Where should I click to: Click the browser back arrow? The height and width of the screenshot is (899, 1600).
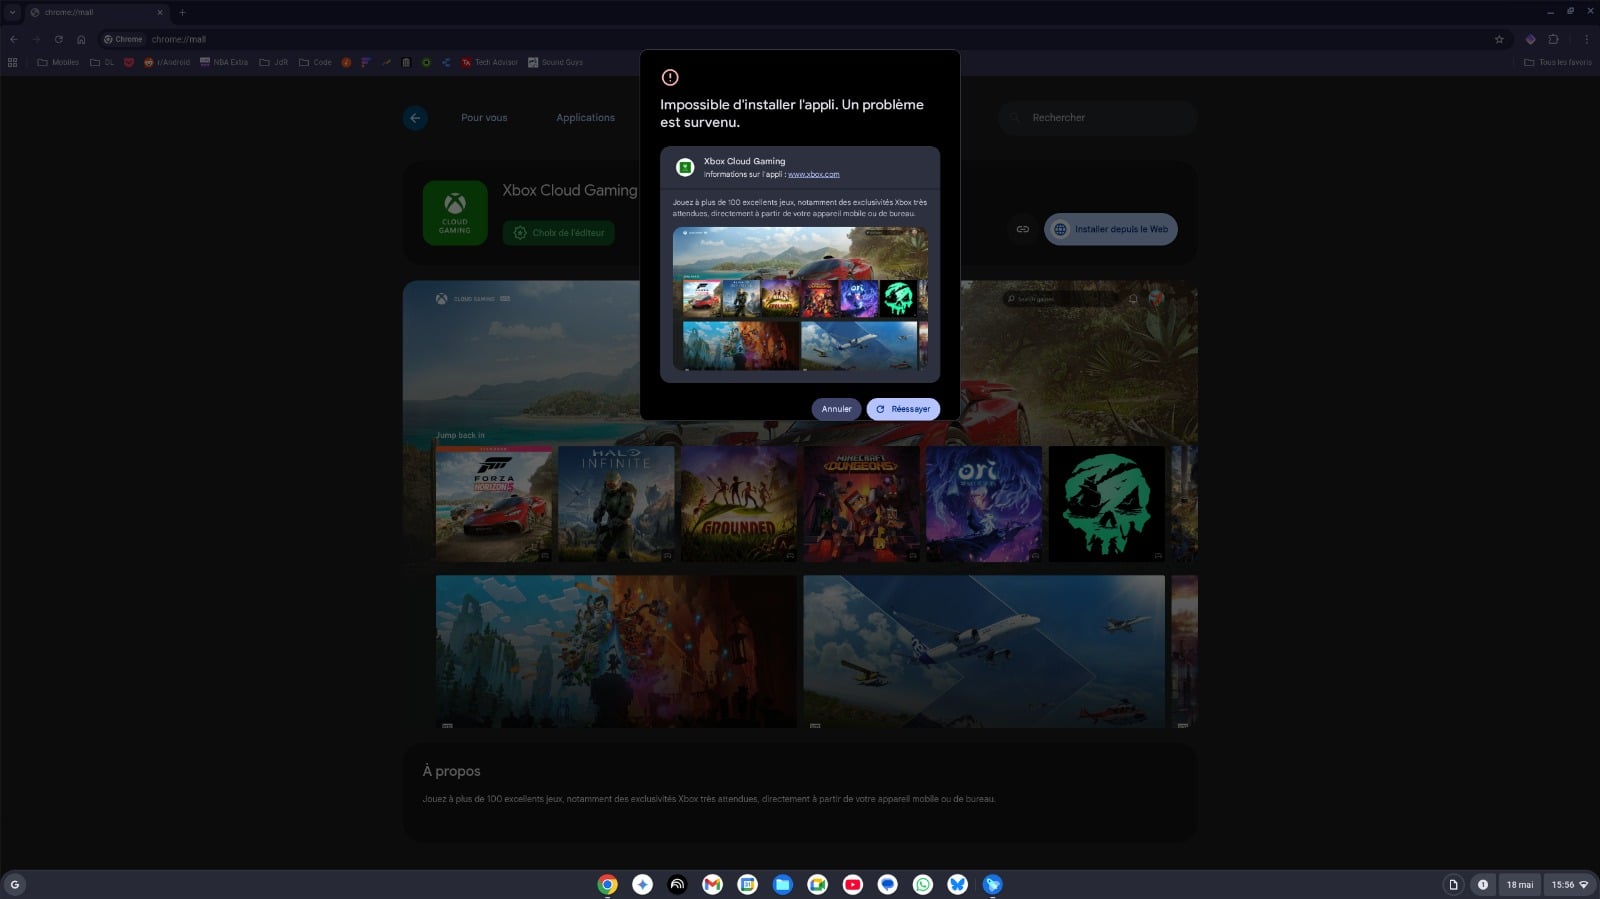pyautogui.click(x=14, y=39)
